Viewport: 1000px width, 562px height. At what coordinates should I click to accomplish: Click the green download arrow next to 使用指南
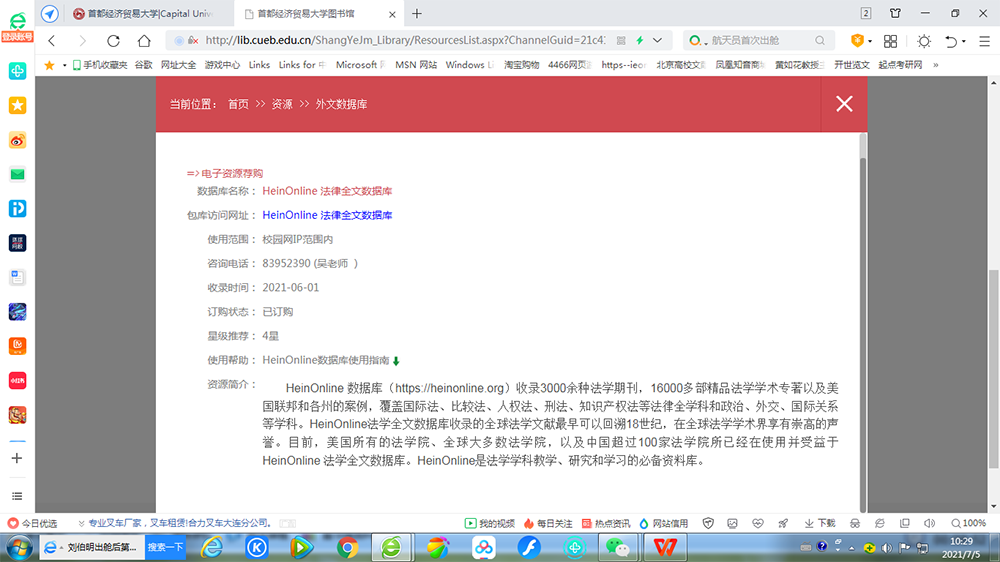click(x=396, y=361)
